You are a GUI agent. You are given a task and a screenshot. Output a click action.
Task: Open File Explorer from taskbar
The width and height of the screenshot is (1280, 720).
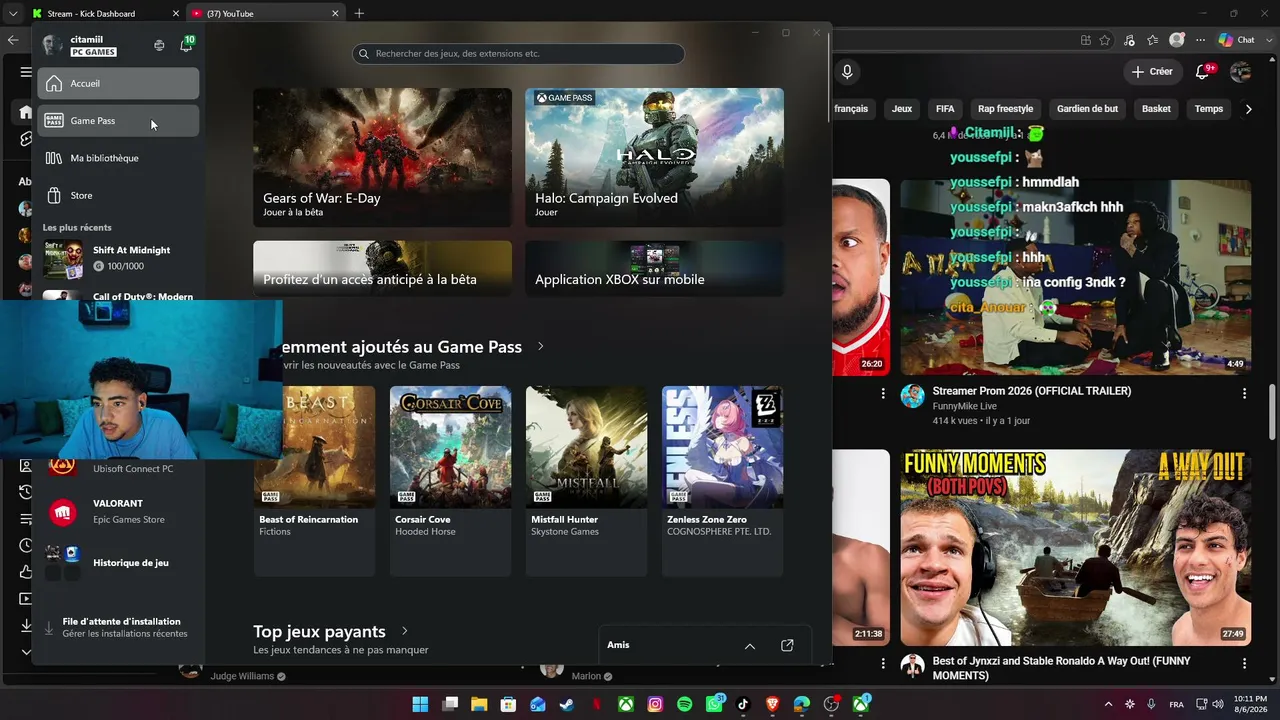[479, 704]
